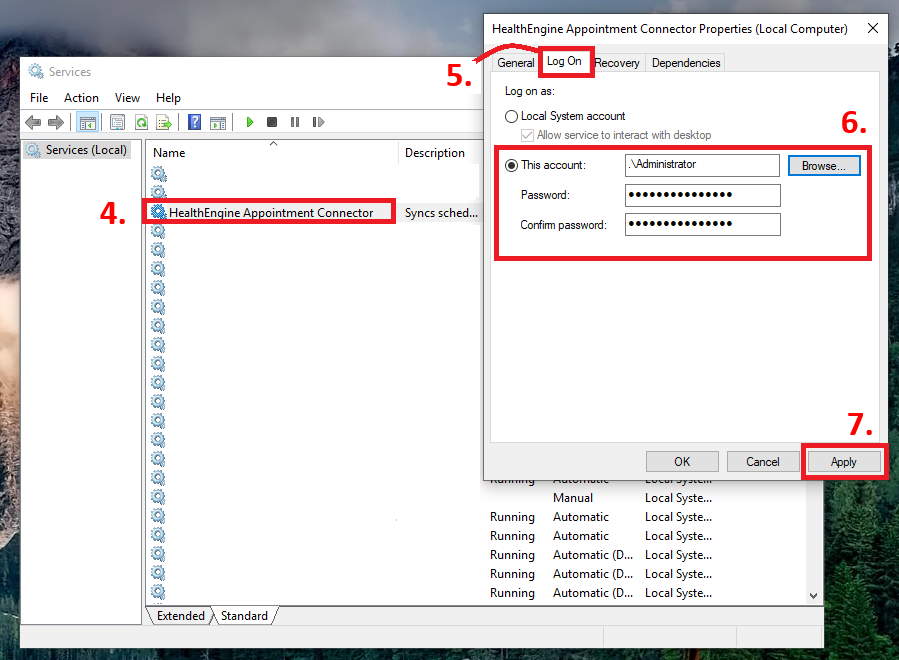Viewport: 899px width, 660px height.
Task: Click the Stop Service square icon
Action: tap(272, 122)
